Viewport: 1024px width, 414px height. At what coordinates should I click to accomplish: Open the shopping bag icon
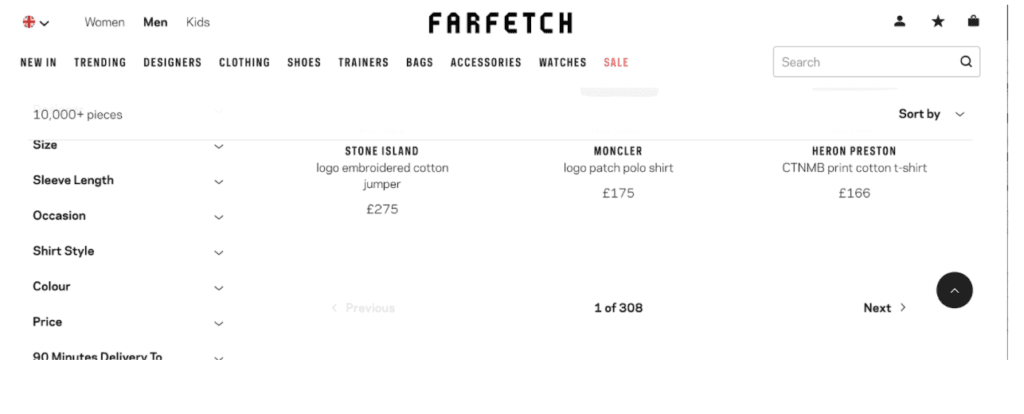[x=973, y=21]
